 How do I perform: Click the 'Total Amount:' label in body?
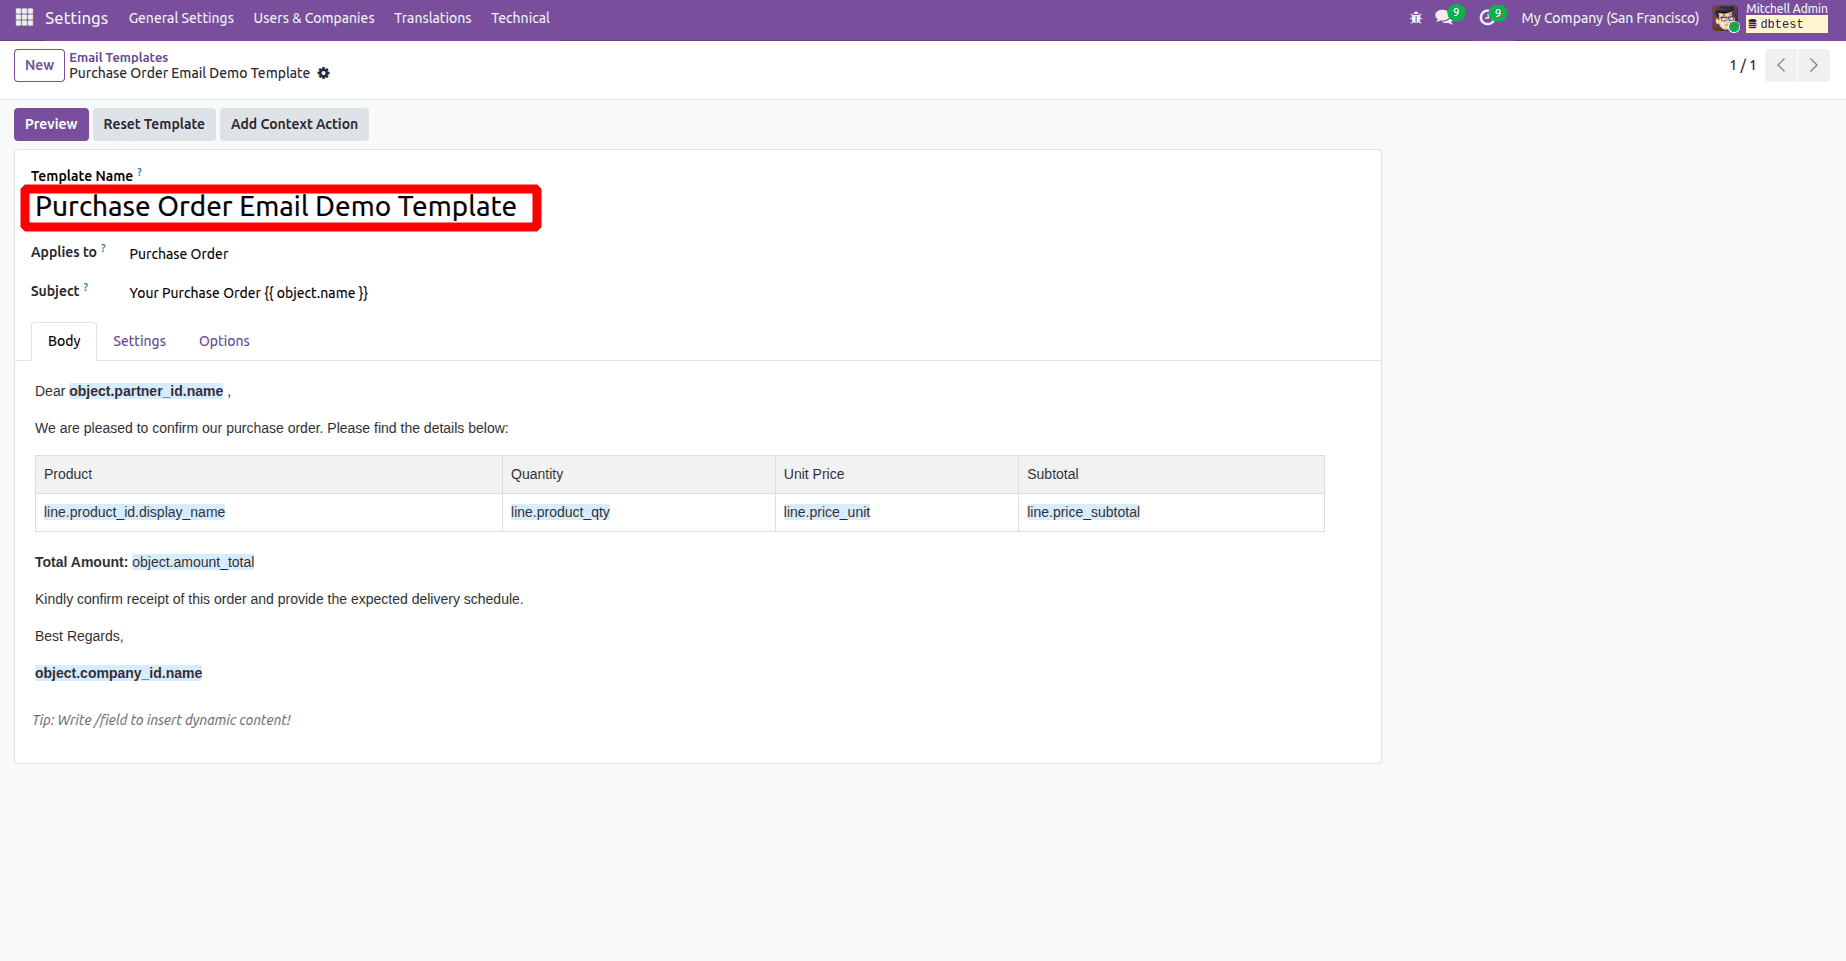coord(81,562)
